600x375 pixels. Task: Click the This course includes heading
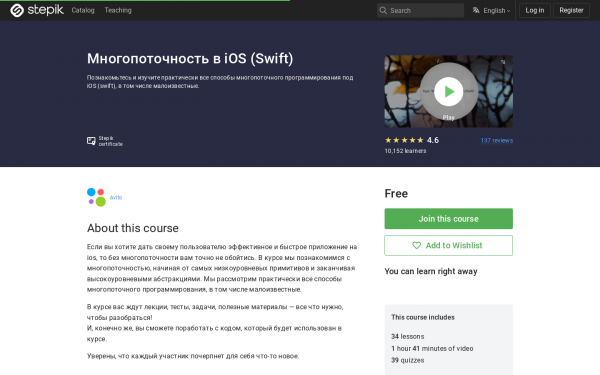(423, 317)
